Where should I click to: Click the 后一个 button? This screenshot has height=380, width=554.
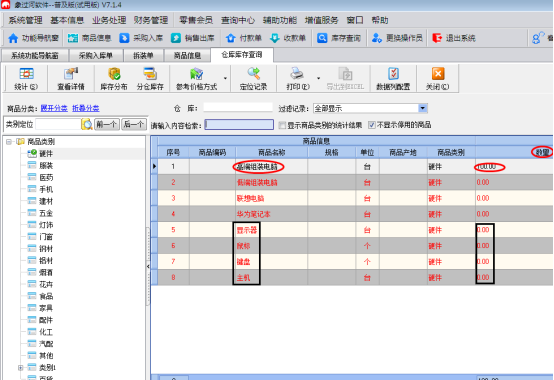pyautogui.click(x=134, y=124)
